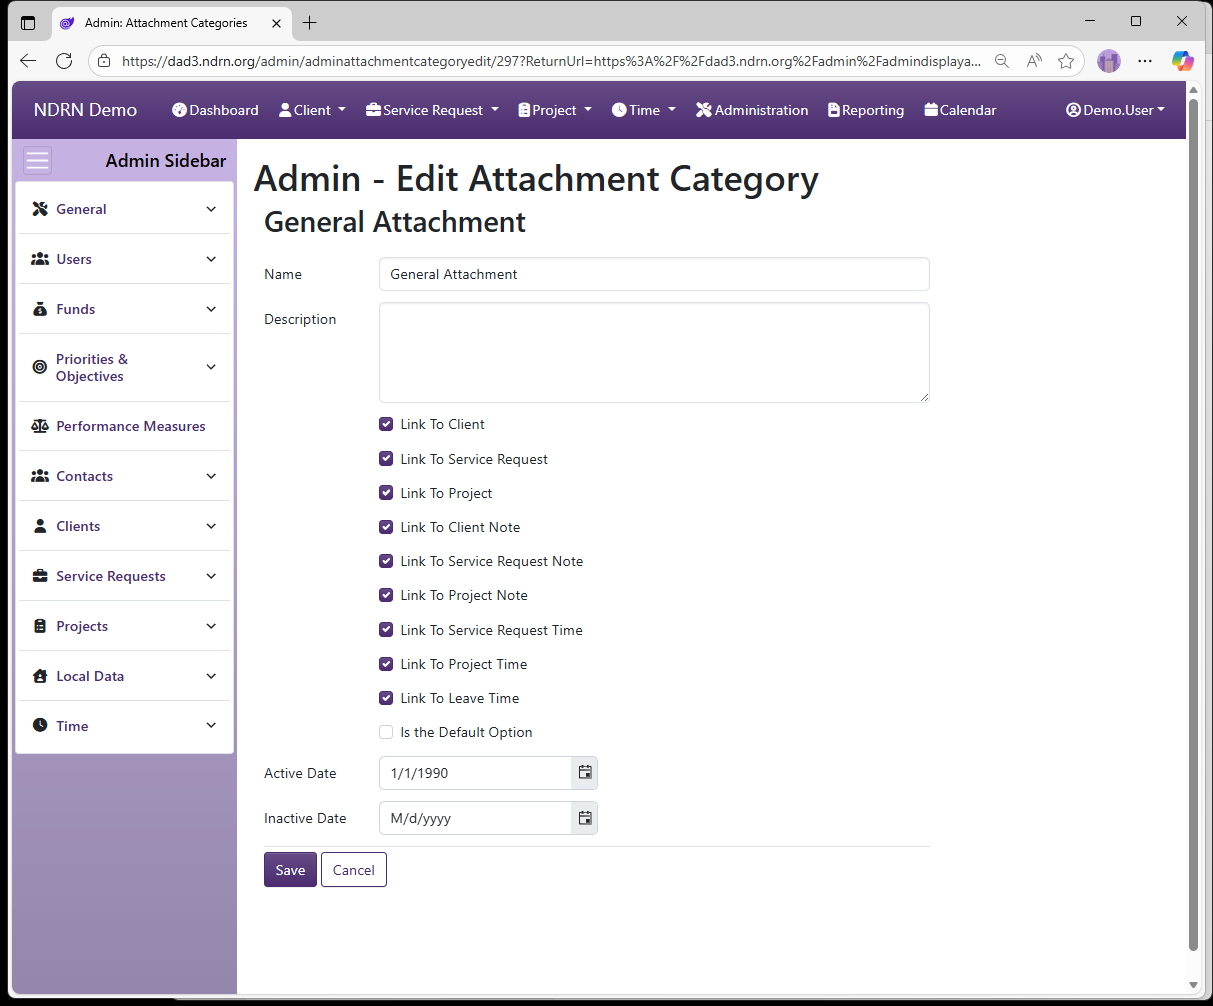Image resolution: width=1213 pixels, height=1006 pixels.
Task: Uncheck Link To Service Request checkbox
Action: click(386, 459)
